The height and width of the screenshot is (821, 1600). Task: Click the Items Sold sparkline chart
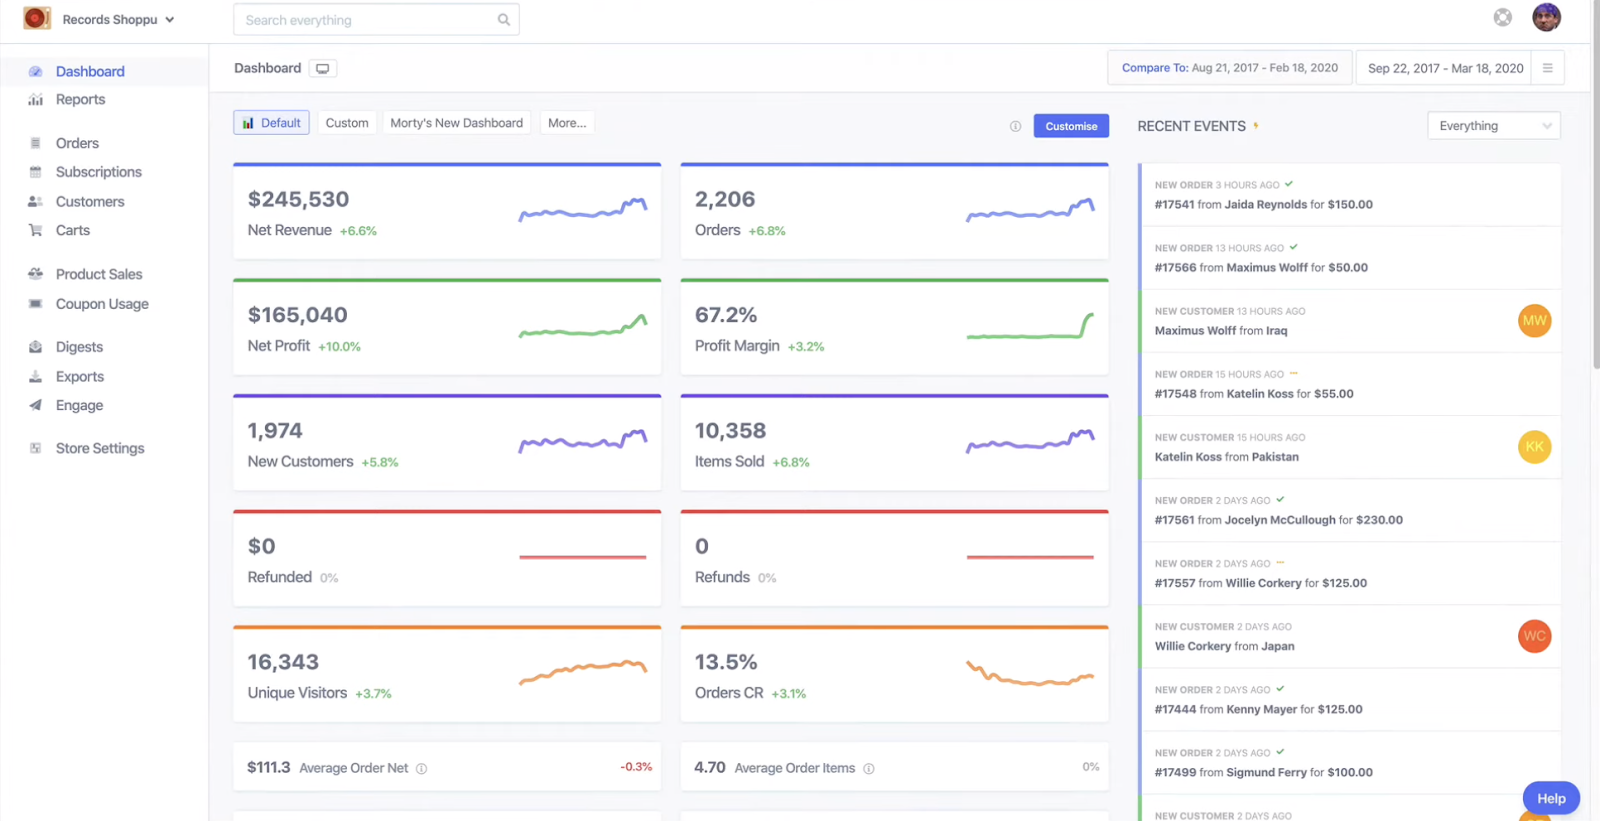click(x=1030, y=441)
